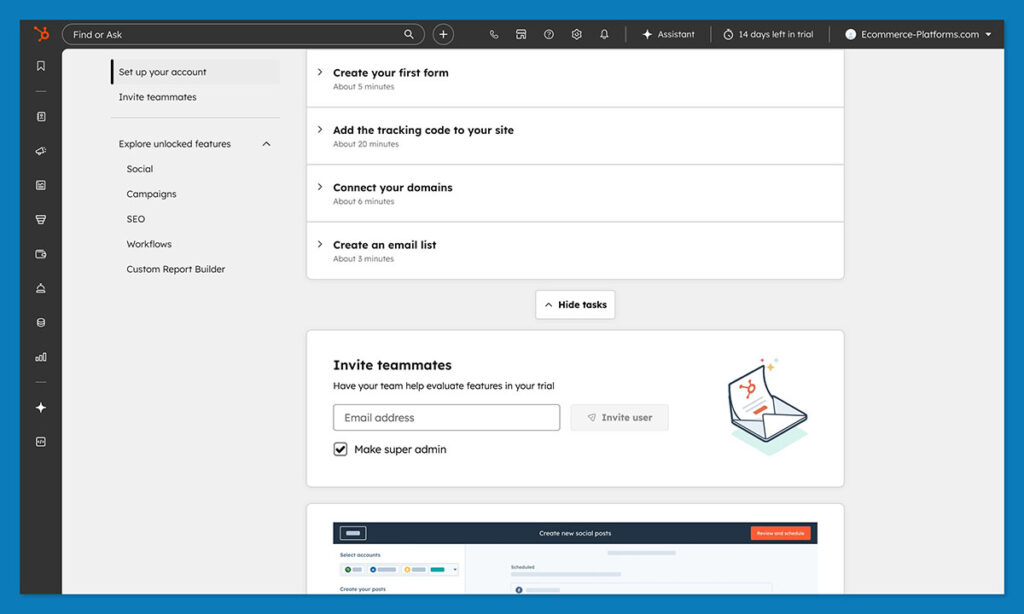Uncheck Make super admin
Viewport: 1024px width, 614px height.
[340, 449]
